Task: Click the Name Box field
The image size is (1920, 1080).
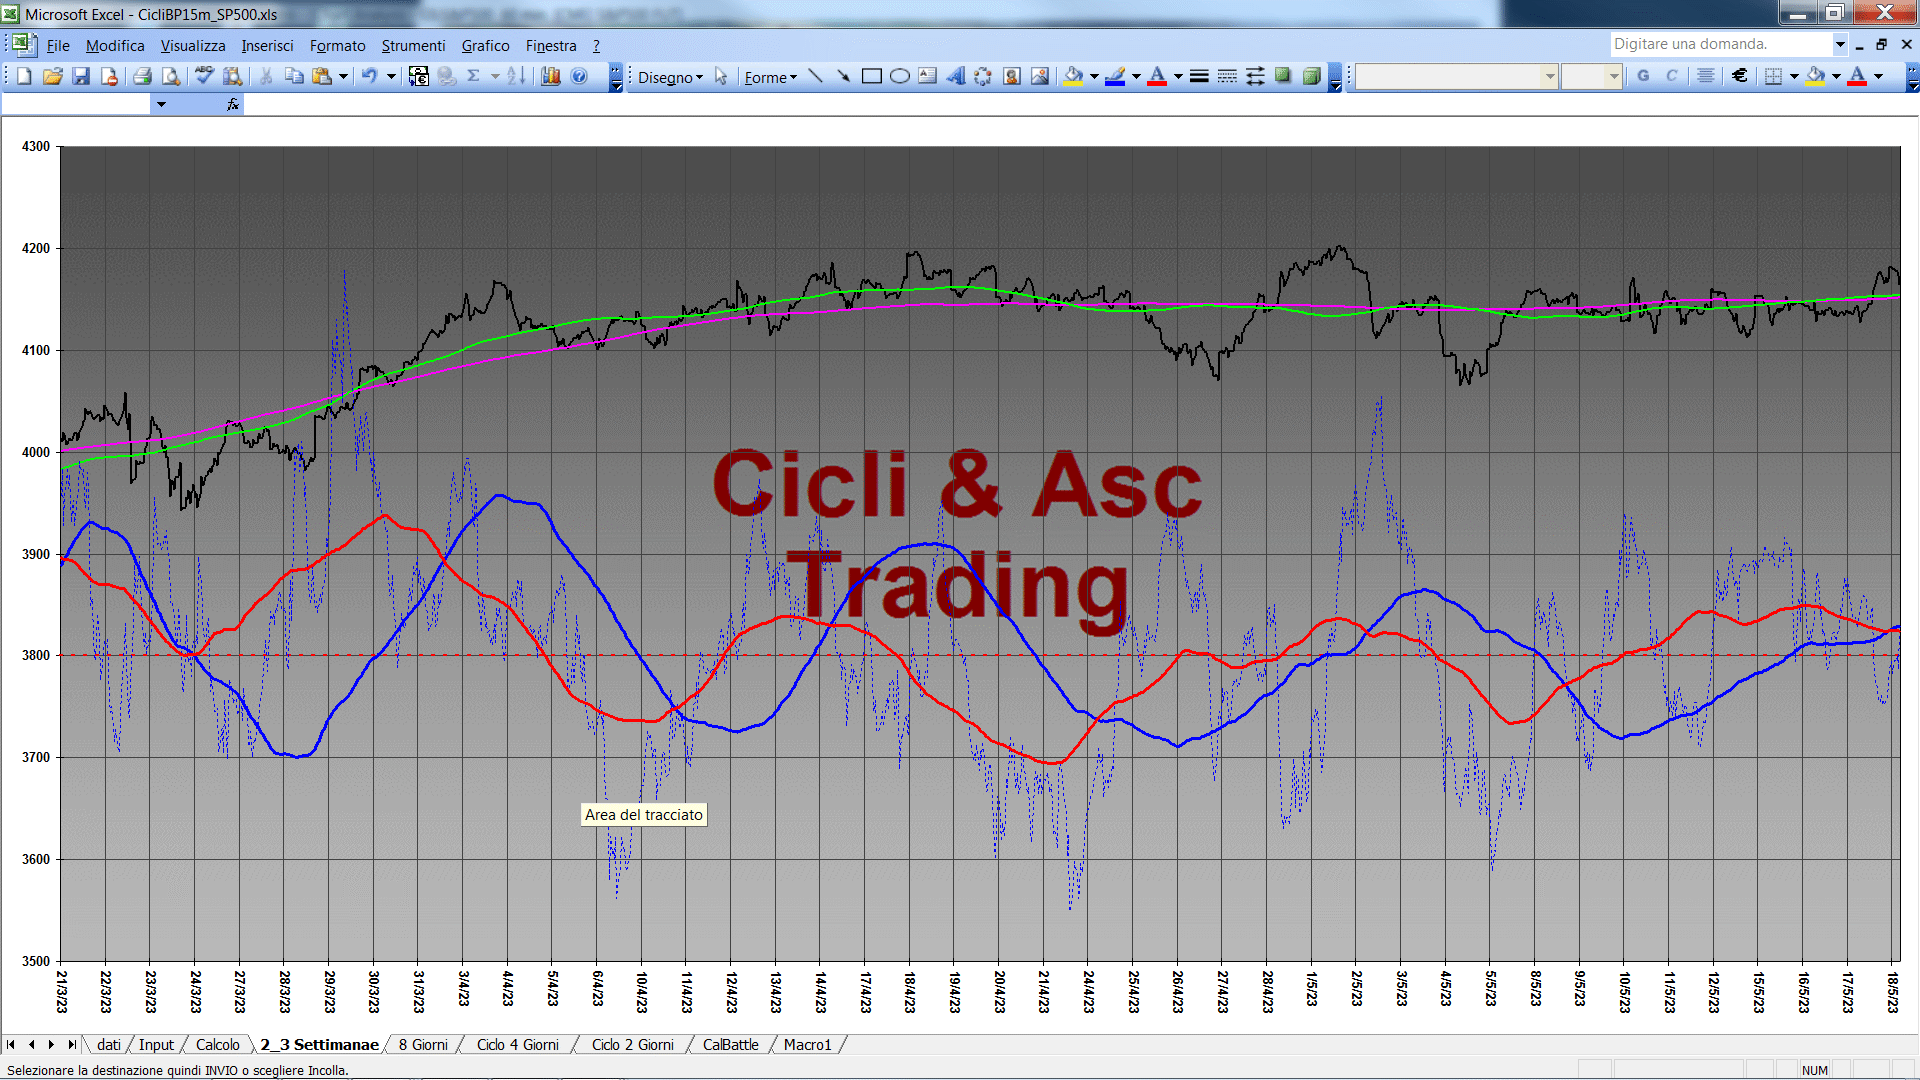Action: (x=76, y=104)
